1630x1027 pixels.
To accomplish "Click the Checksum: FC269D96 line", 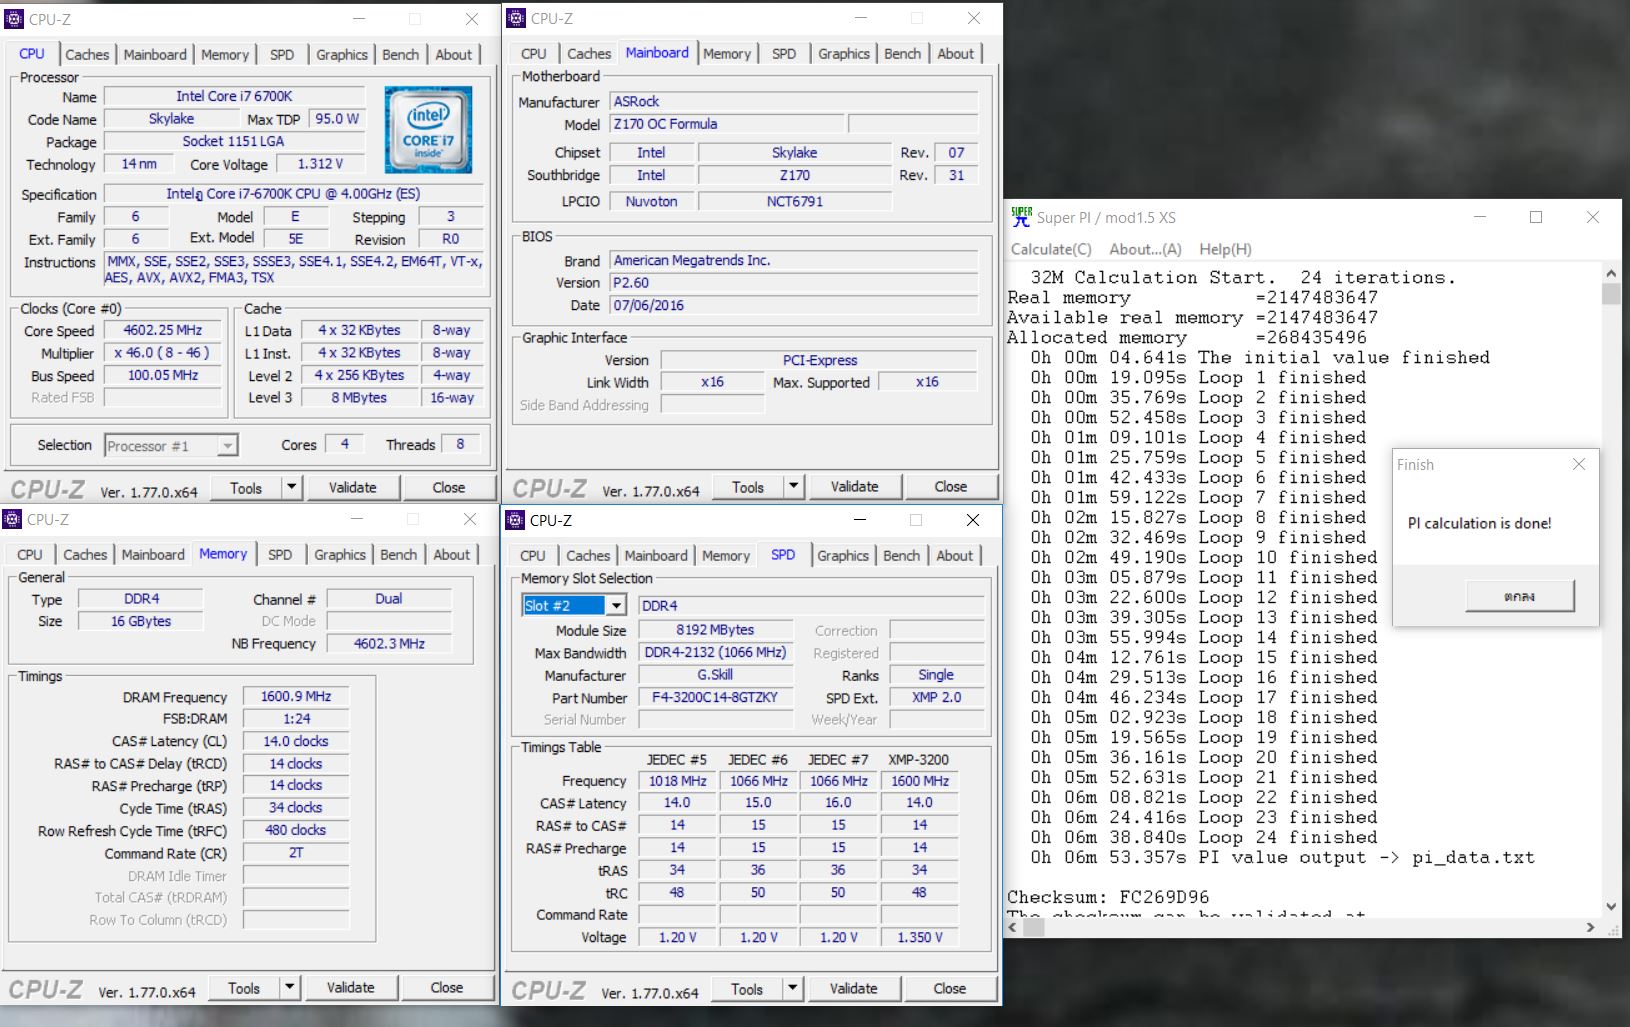I will 1108,897.
